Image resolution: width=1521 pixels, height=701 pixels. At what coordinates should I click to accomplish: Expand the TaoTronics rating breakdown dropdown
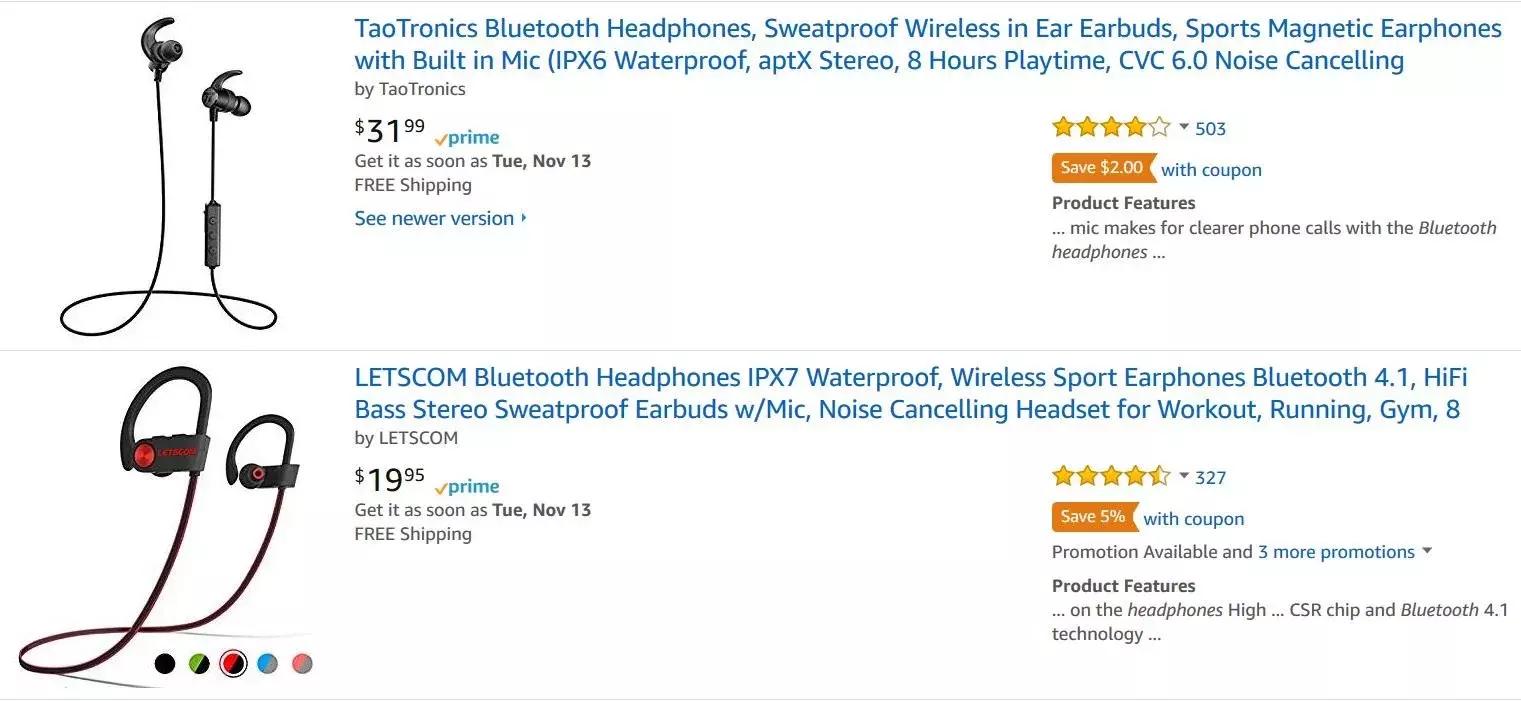point(1183,128)
